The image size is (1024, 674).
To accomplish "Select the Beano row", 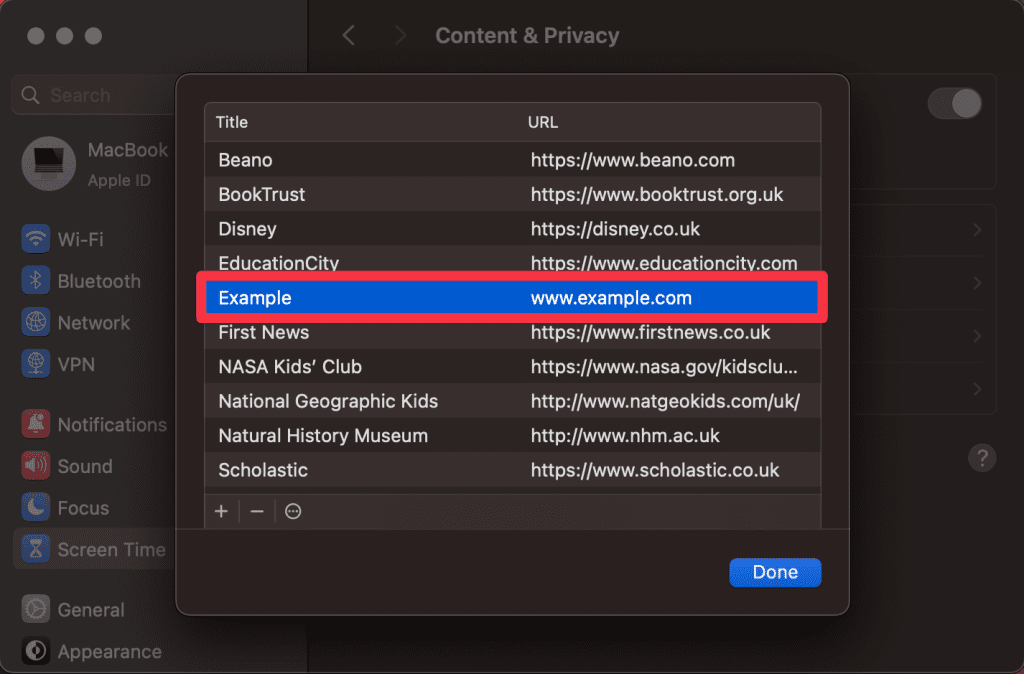I will pos(513,160).
